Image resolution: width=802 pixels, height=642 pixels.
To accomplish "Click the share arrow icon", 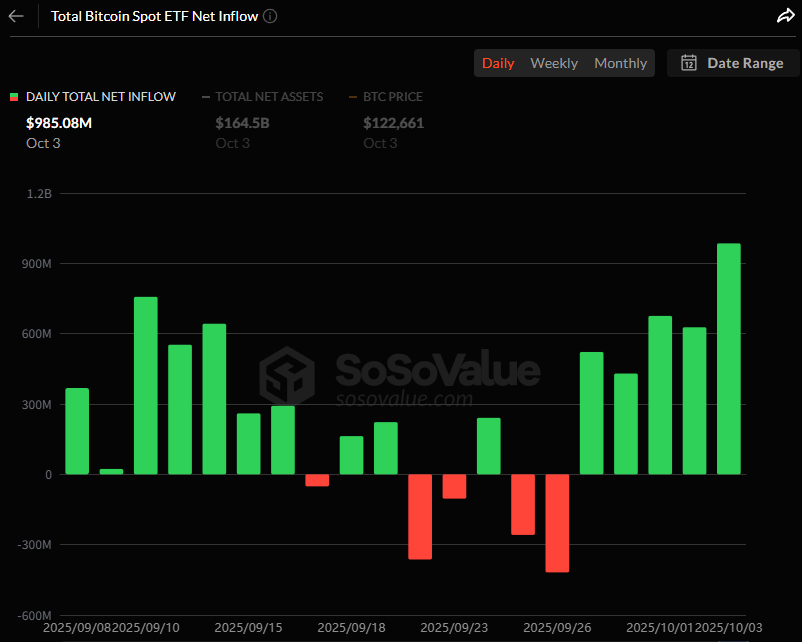I will point(784,16).
